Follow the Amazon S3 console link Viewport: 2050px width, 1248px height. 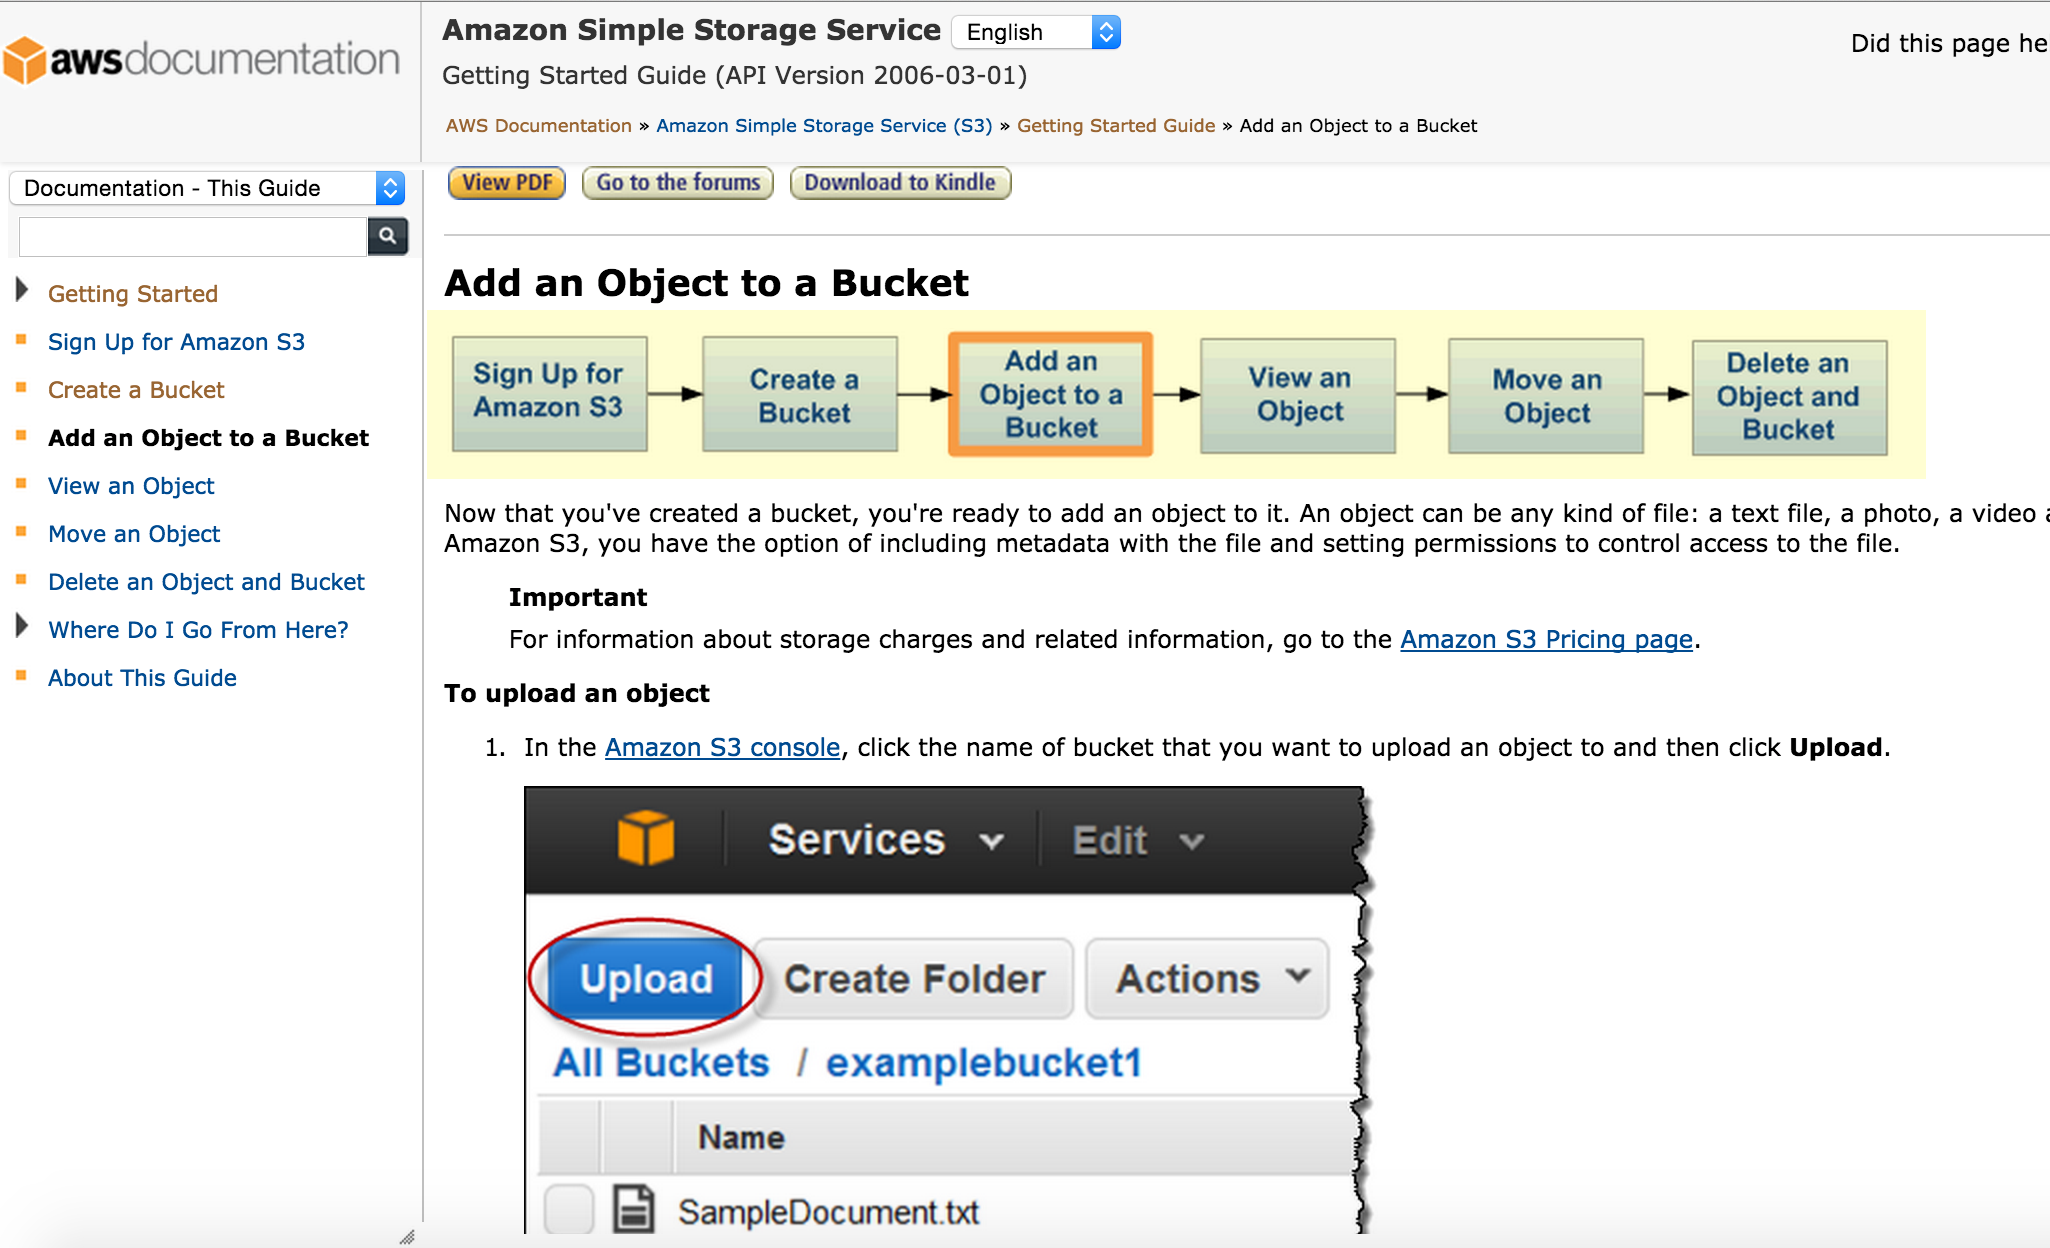point(722,747)
